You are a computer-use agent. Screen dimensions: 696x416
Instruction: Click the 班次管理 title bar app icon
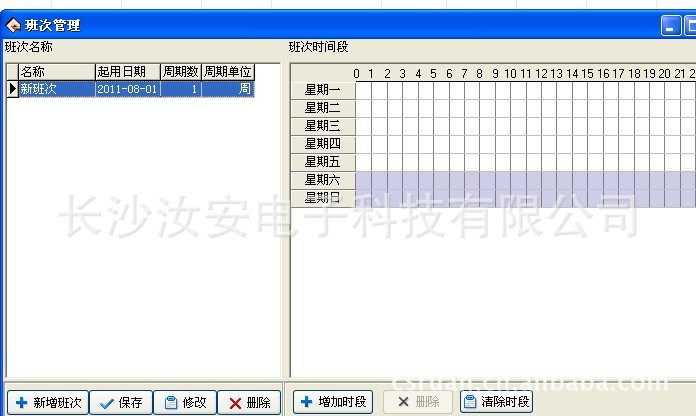pos(13,25)
